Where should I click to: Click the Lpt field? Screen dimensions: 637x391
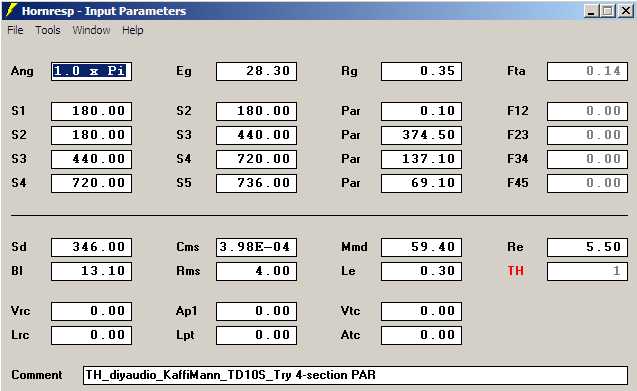(256, 335)
